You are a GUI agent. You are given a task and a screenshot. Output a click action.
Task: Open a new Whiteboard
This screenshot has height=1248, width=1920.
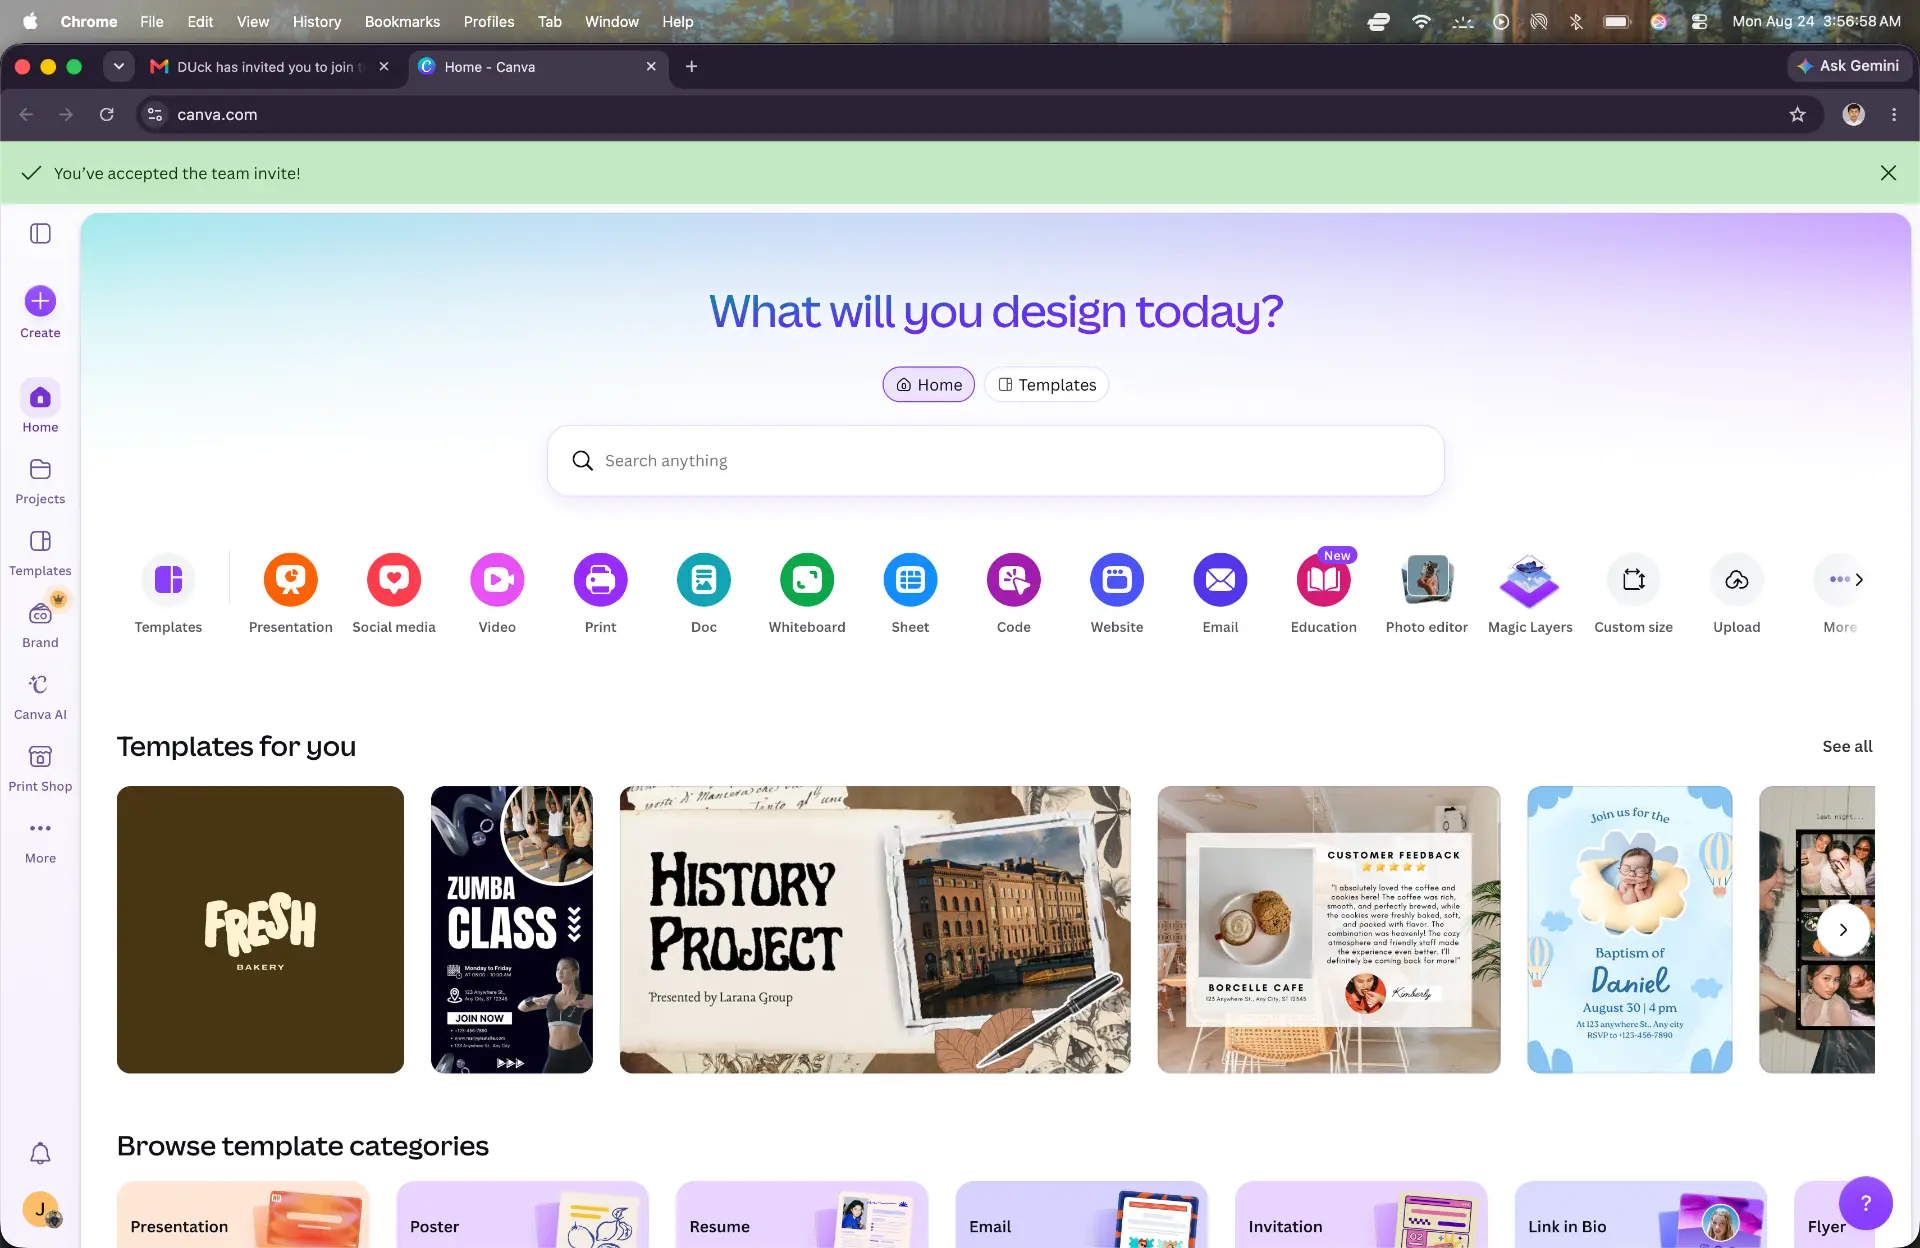coord(807,579)
